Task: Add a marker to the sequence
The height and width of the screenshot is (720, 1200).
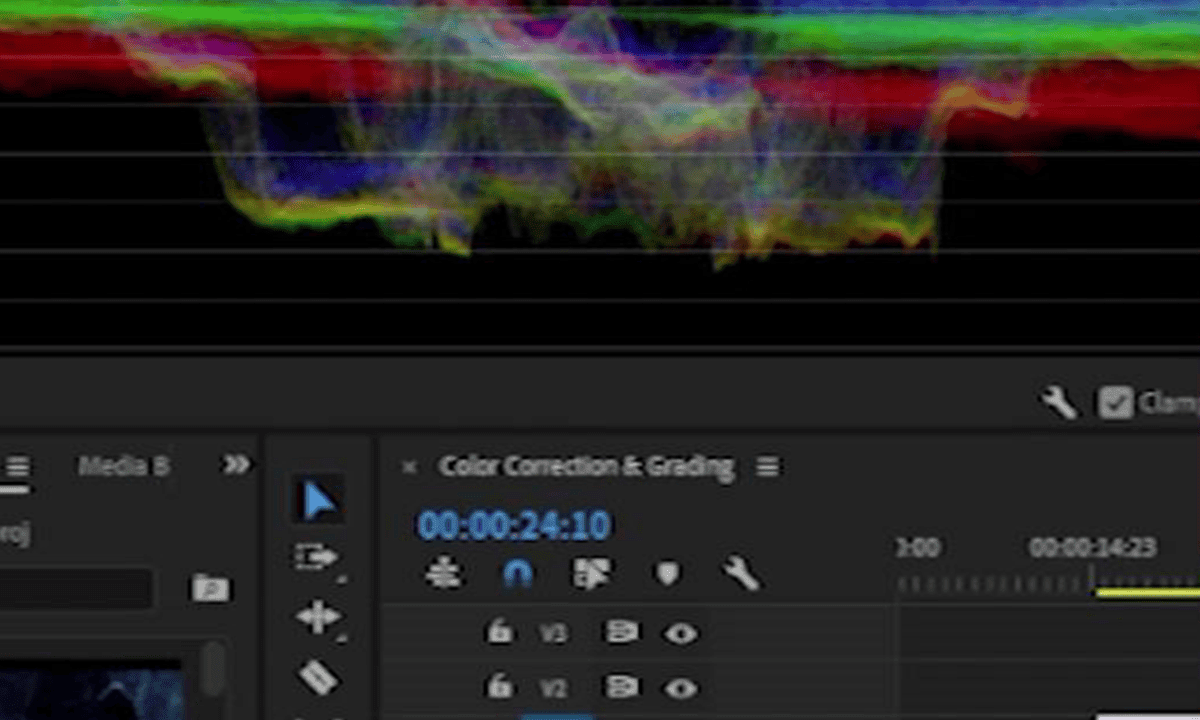Action: coord(667,573)
